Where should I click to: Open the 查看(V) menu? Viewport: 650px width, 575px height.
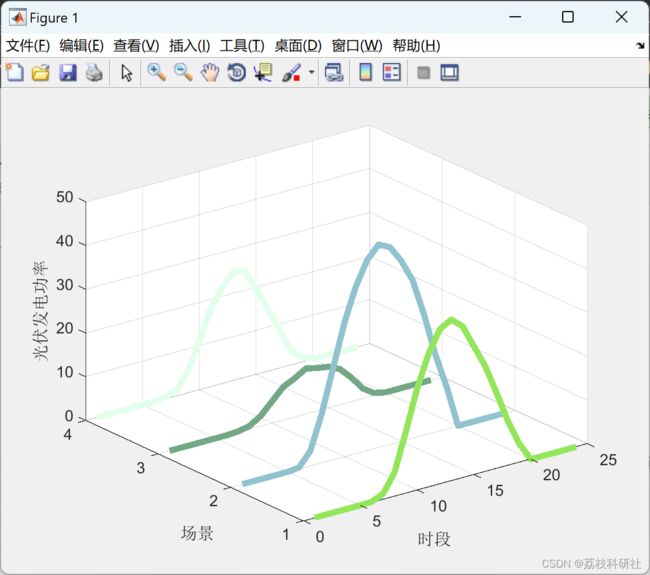pyautogui.click(x=136, y=46)
